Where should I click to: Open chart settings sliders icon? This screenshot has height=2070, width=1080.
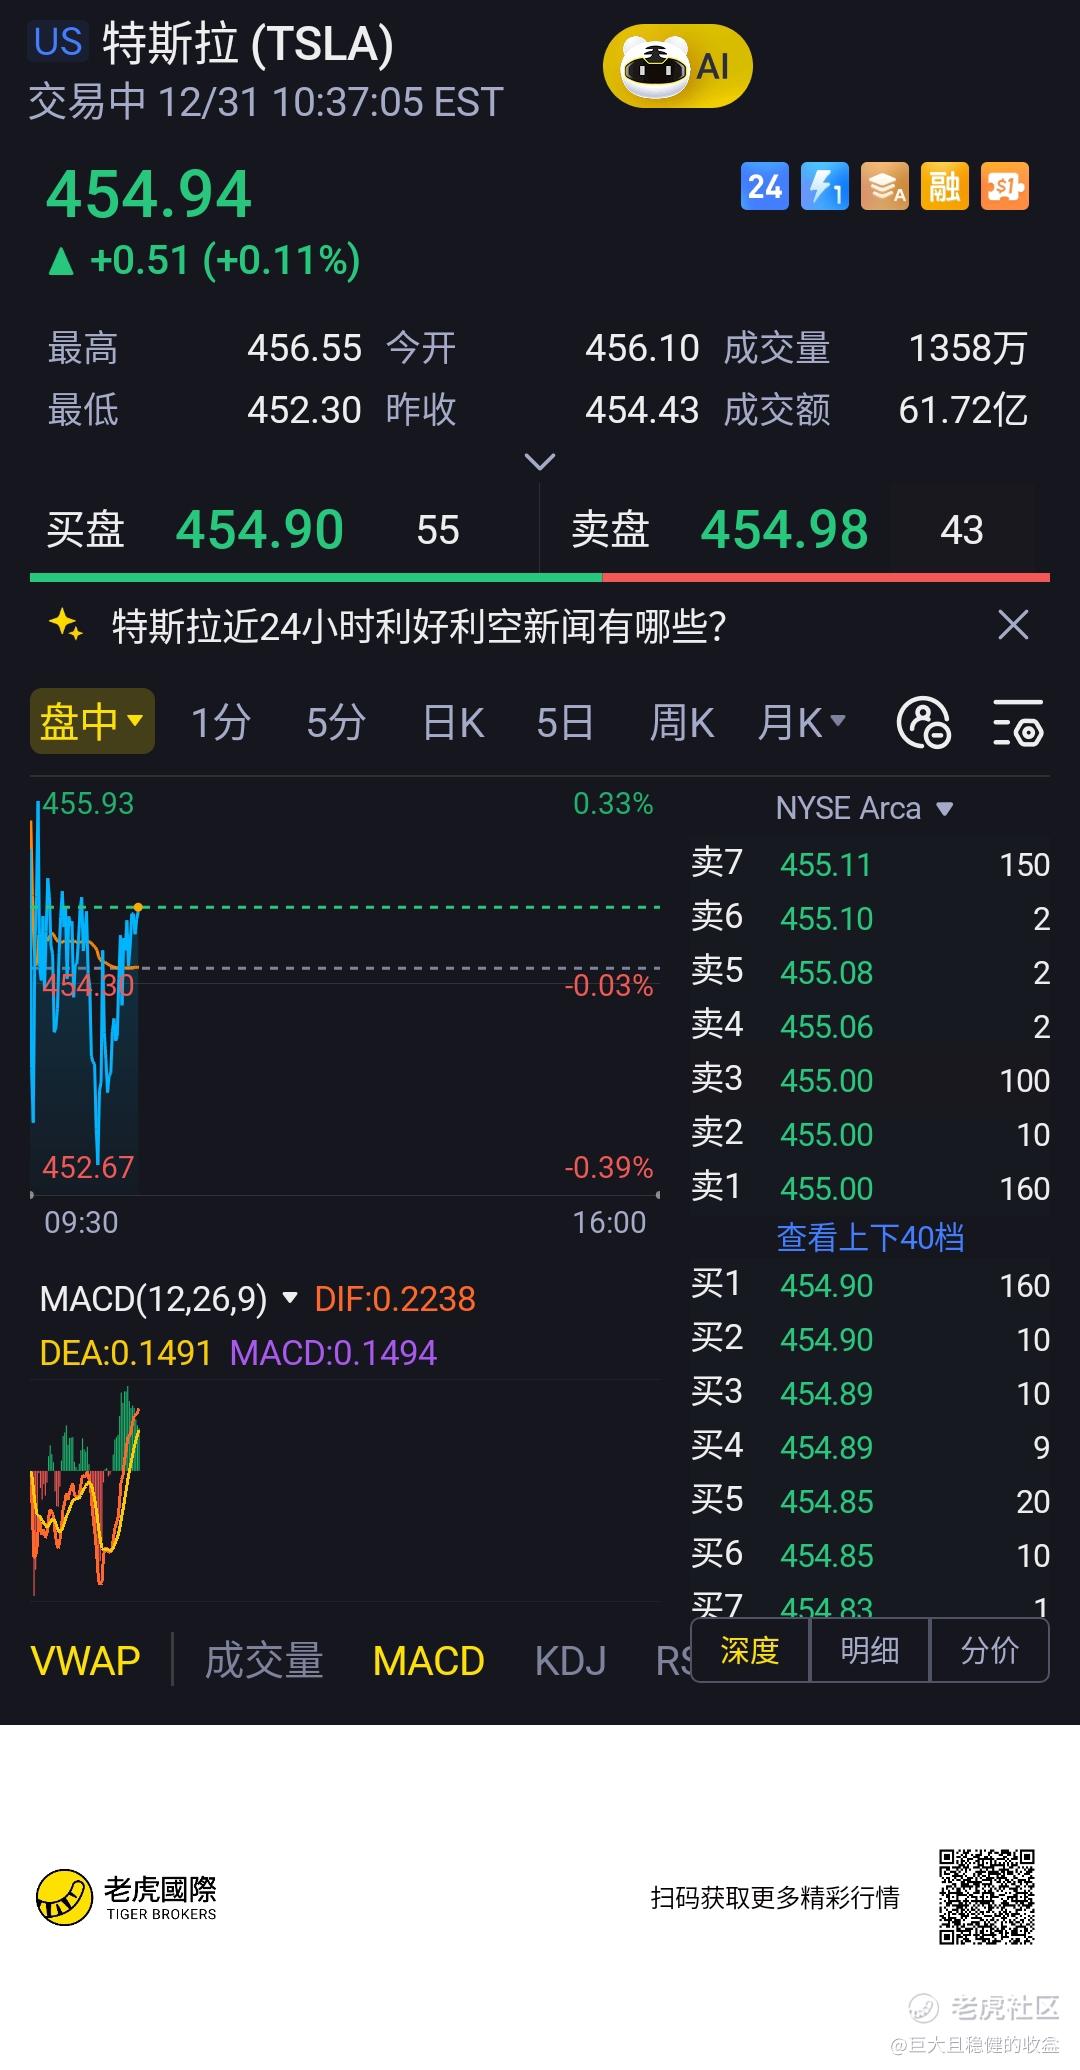(x=1018, y=722)
